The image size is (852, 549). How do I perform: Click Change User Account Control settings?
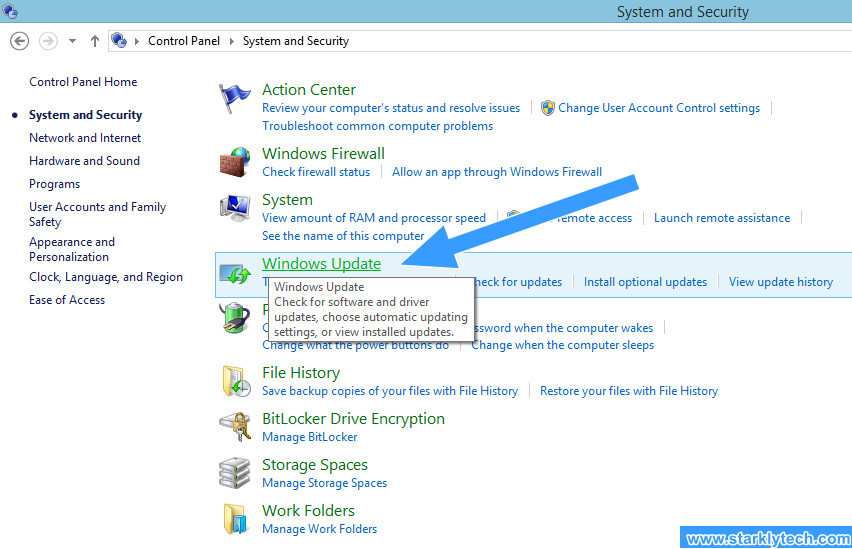659,108
